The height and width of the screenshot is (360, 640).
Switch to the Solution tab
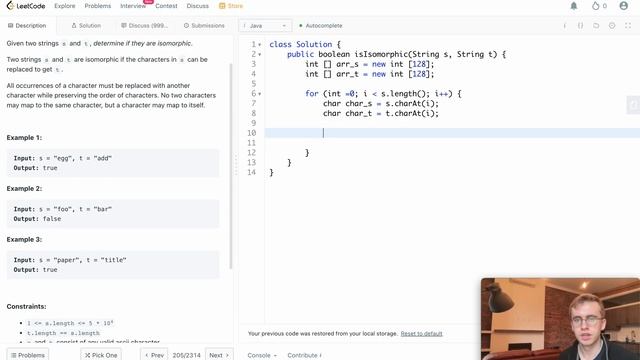(86, 25)
